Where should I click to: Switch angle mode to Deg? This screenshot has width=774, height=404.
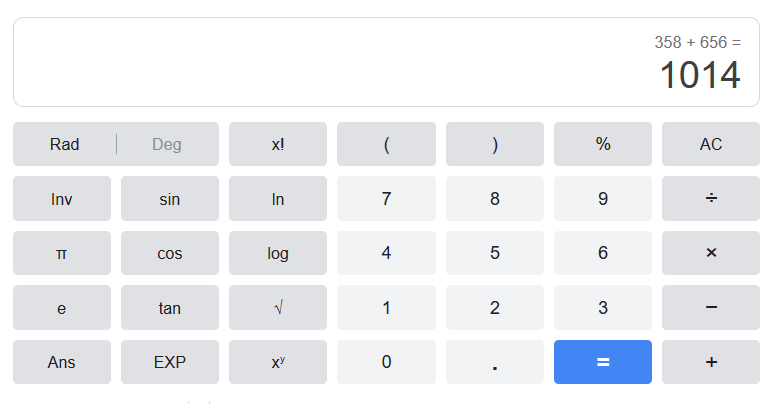pyautogui.click(x=167, y=144)
